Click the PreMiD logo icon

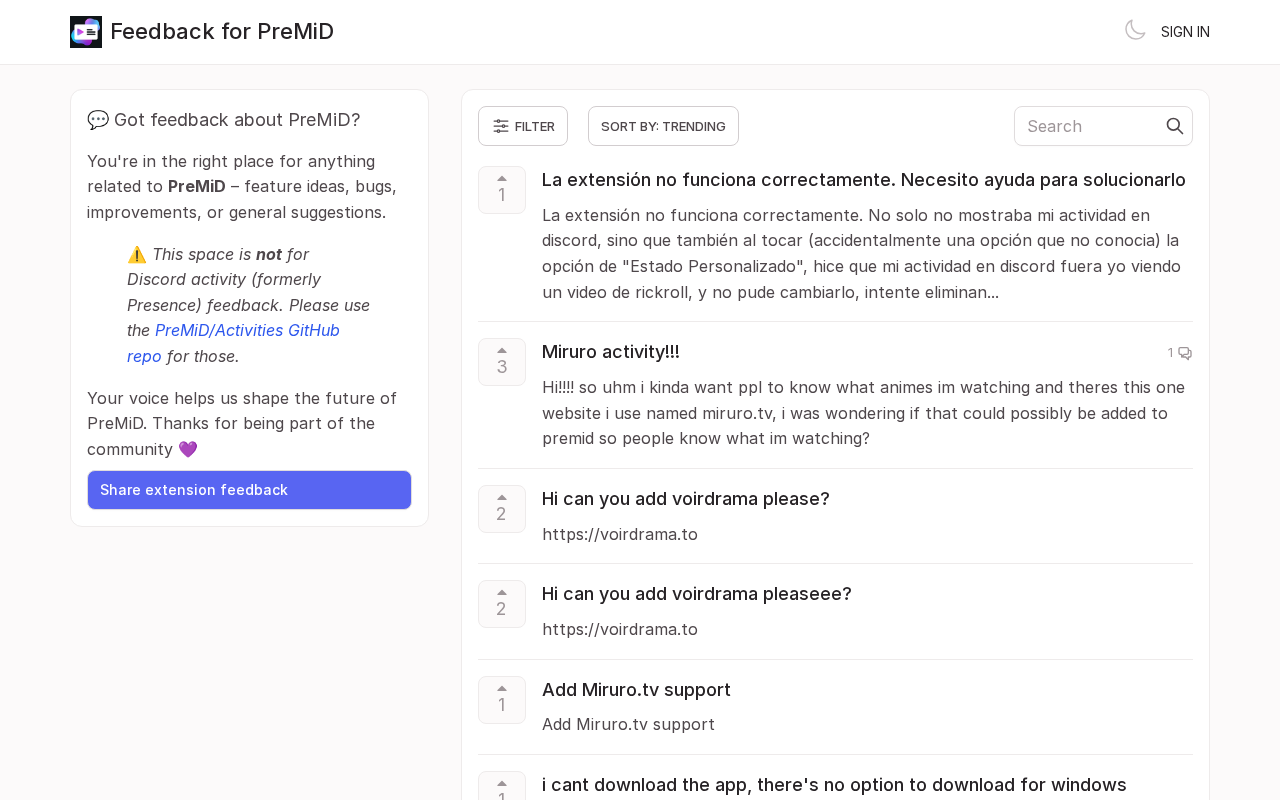tap(86, 32)
